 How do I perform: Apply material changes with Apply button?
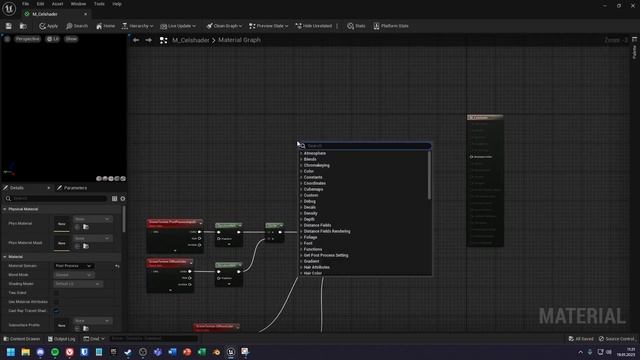coord(49,26)
